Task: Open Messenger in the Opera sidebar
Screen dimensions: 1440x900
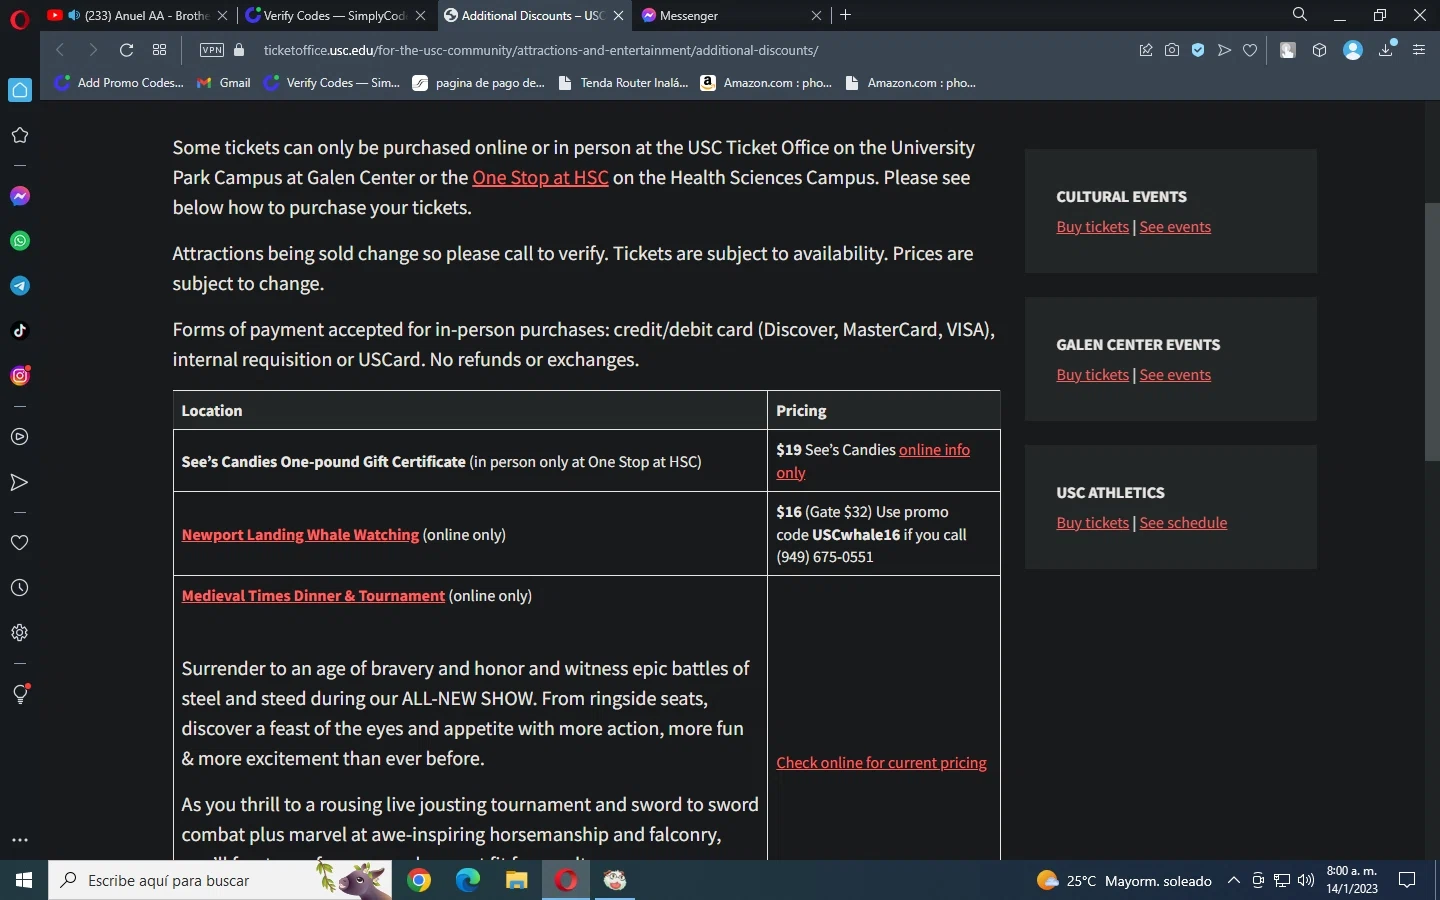Action: [20, 196]
